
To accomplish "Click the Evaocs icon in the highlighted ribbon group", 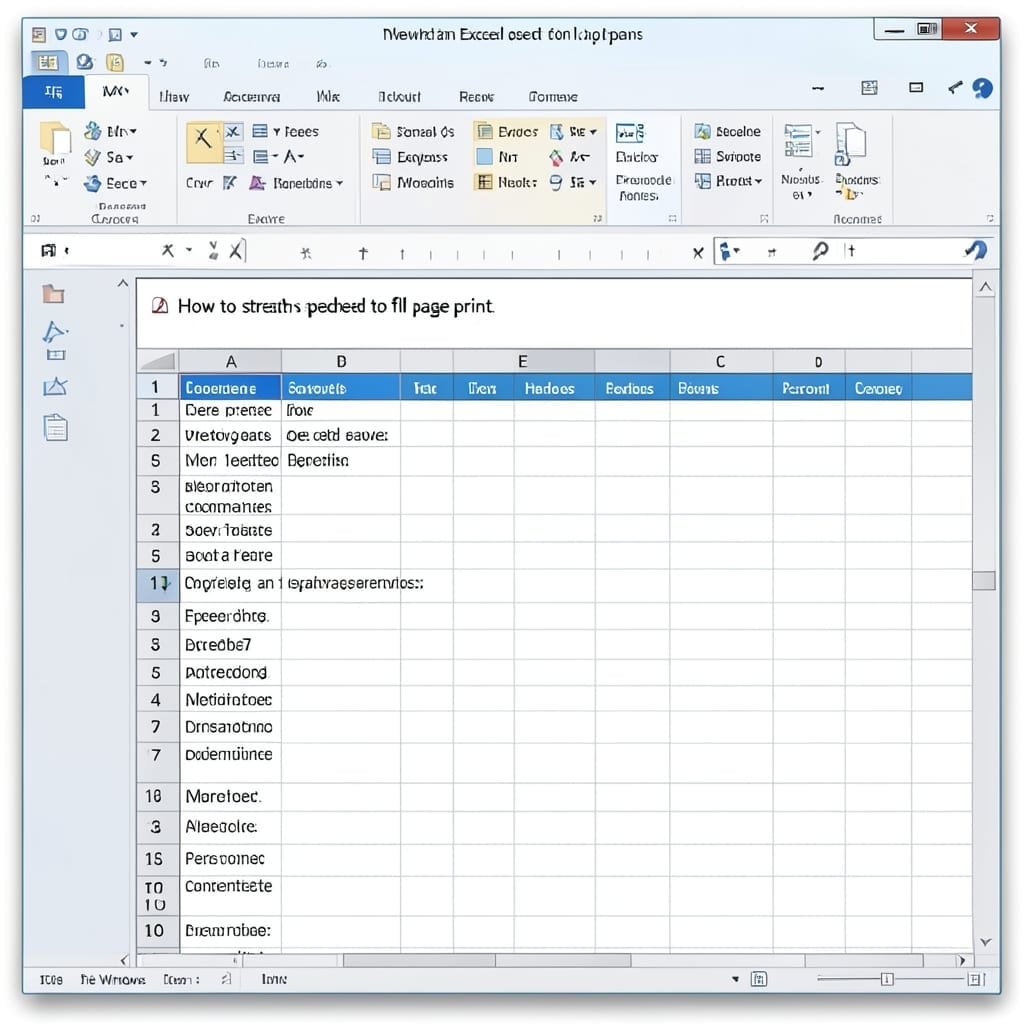I will click(x=483, y=132).
